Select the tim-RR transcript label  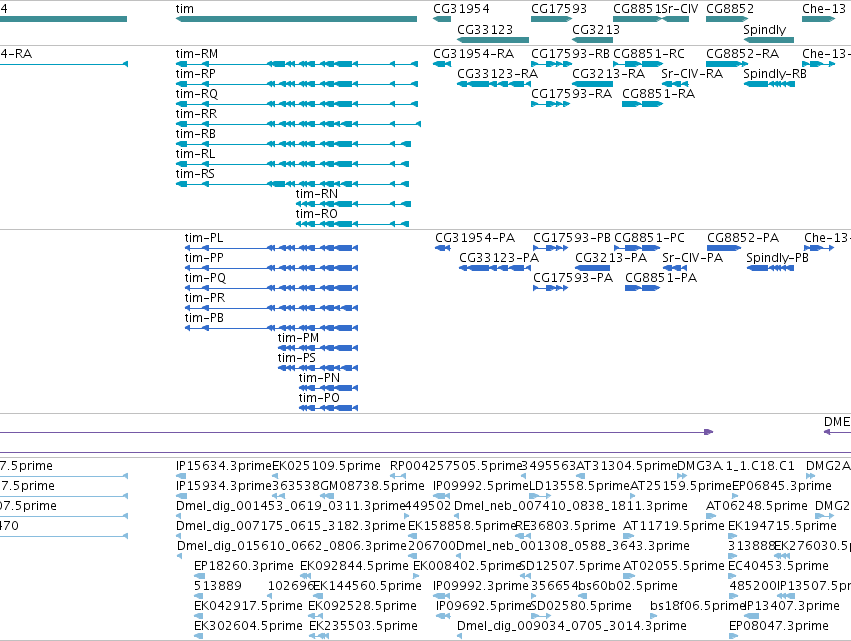[x=196, y=114]
